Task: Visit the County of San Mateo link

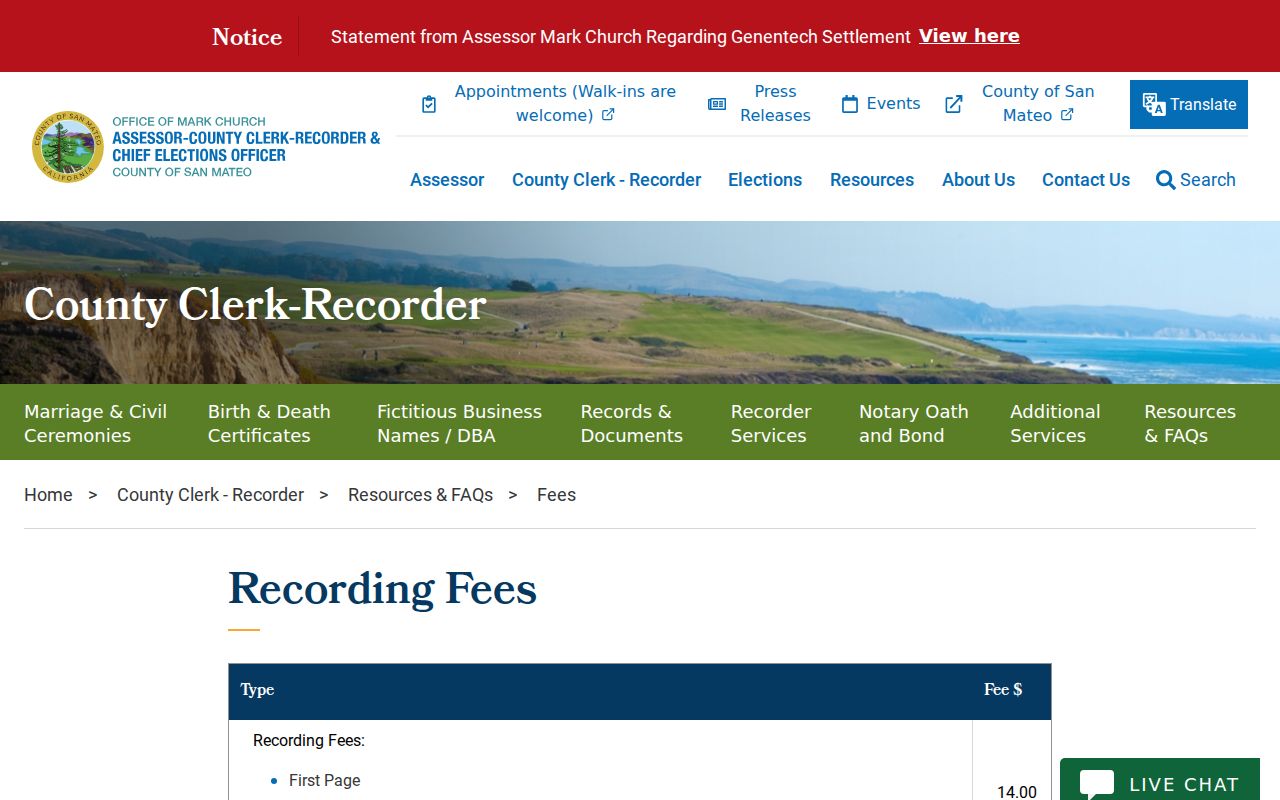Action: [x=1038, y=103]
